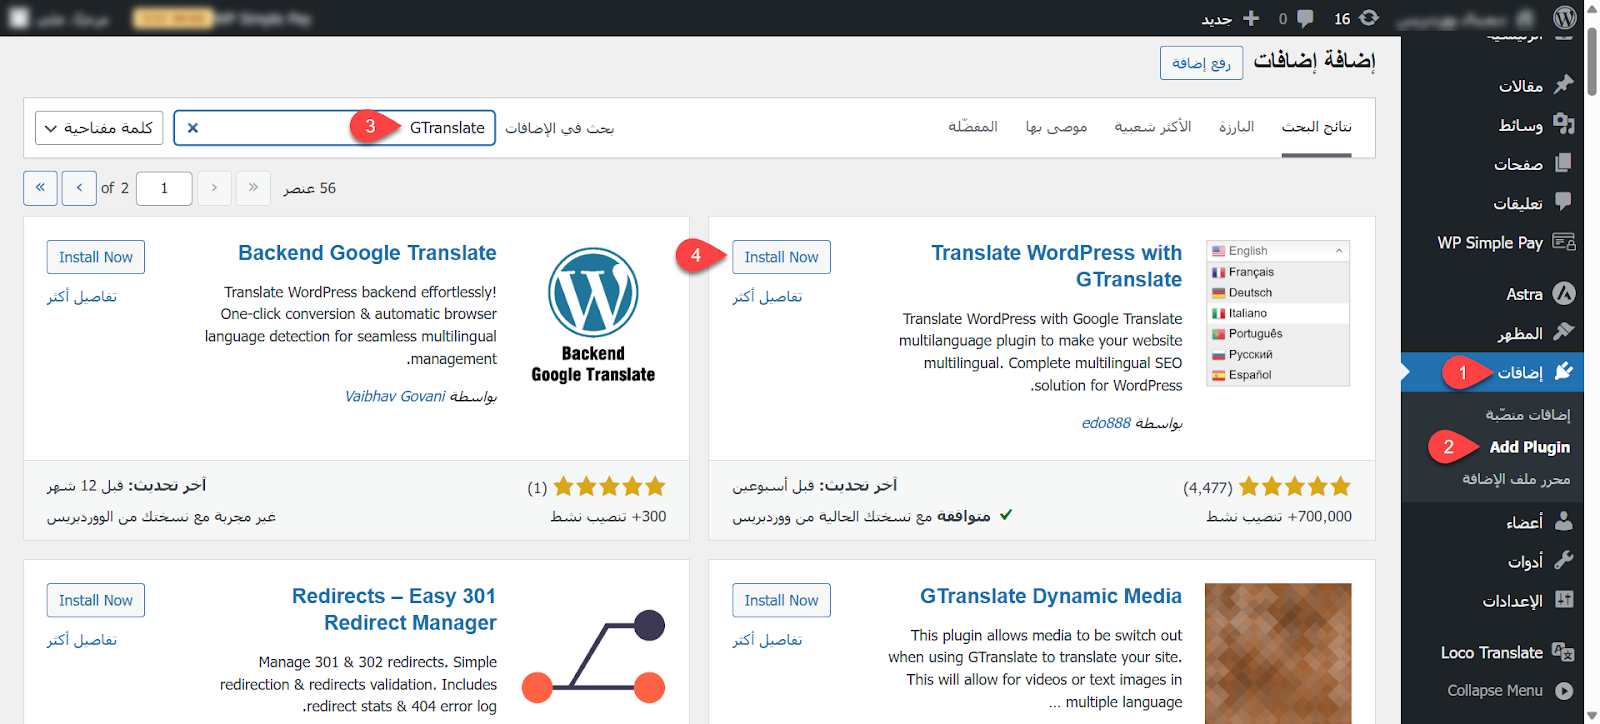1600x724 pixels.
Task: Click رفع إضافة upload plugin button
Action: [x=1201, y=63]
